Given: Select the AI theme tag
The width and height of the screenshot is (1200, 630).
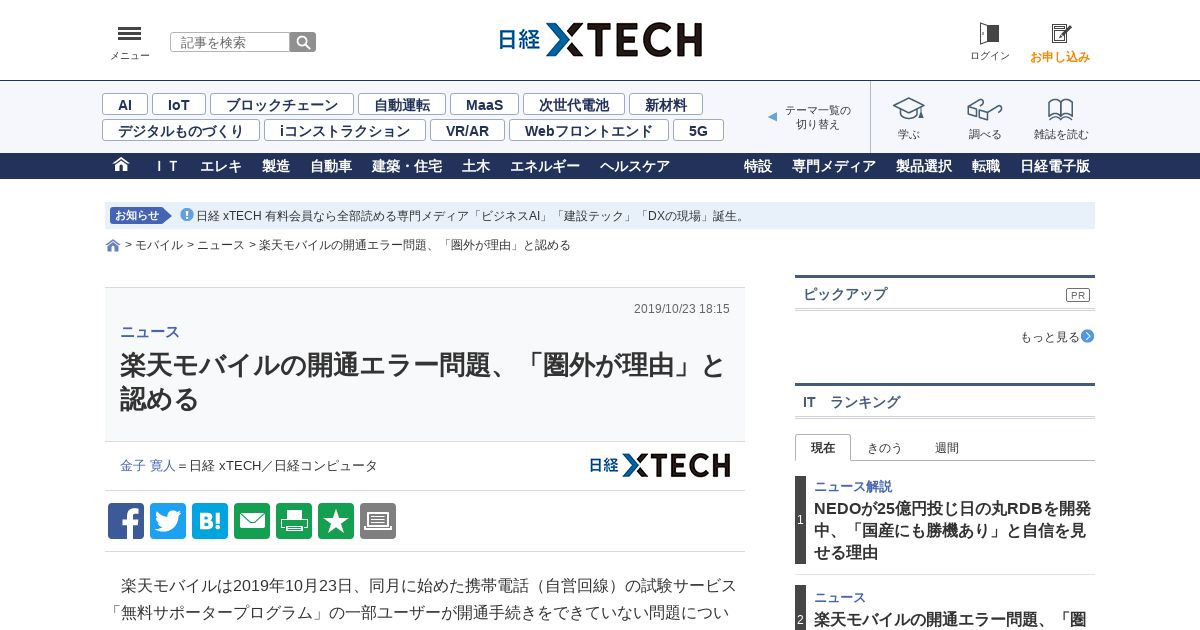Looking at the screenshot, I should click(125, 104).
